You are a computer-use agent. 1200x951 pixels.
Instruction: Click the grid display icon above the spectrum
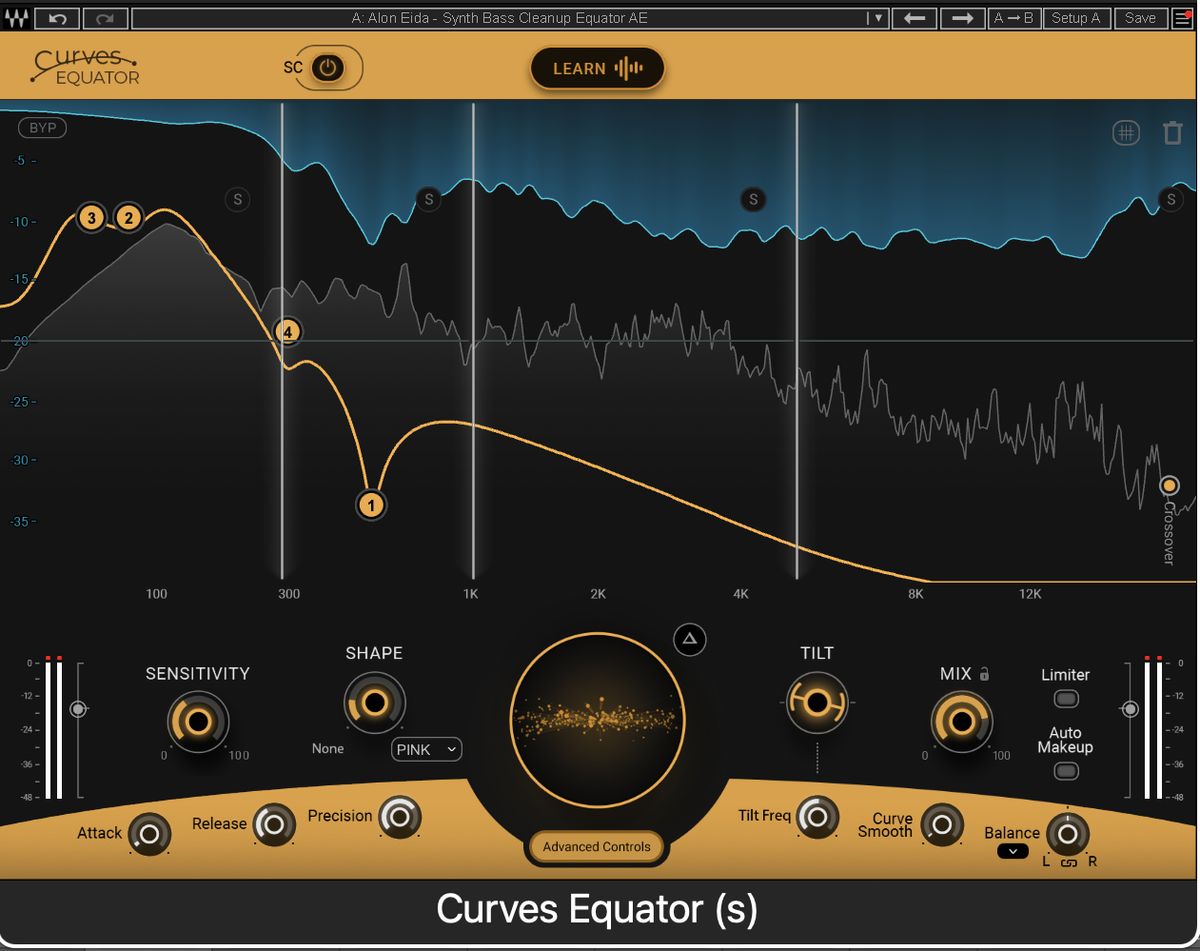point(1126,132)
